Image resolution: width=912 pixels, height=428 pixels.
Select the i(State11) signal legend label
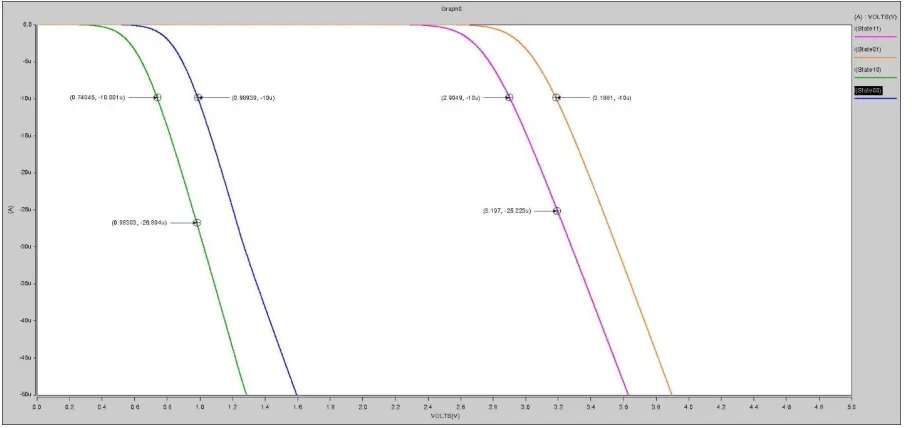(x=868, y=28)
